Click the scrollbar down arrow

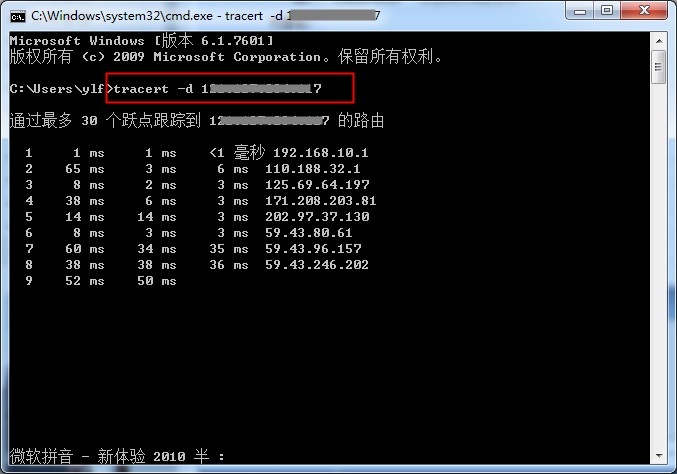[659, 456]
